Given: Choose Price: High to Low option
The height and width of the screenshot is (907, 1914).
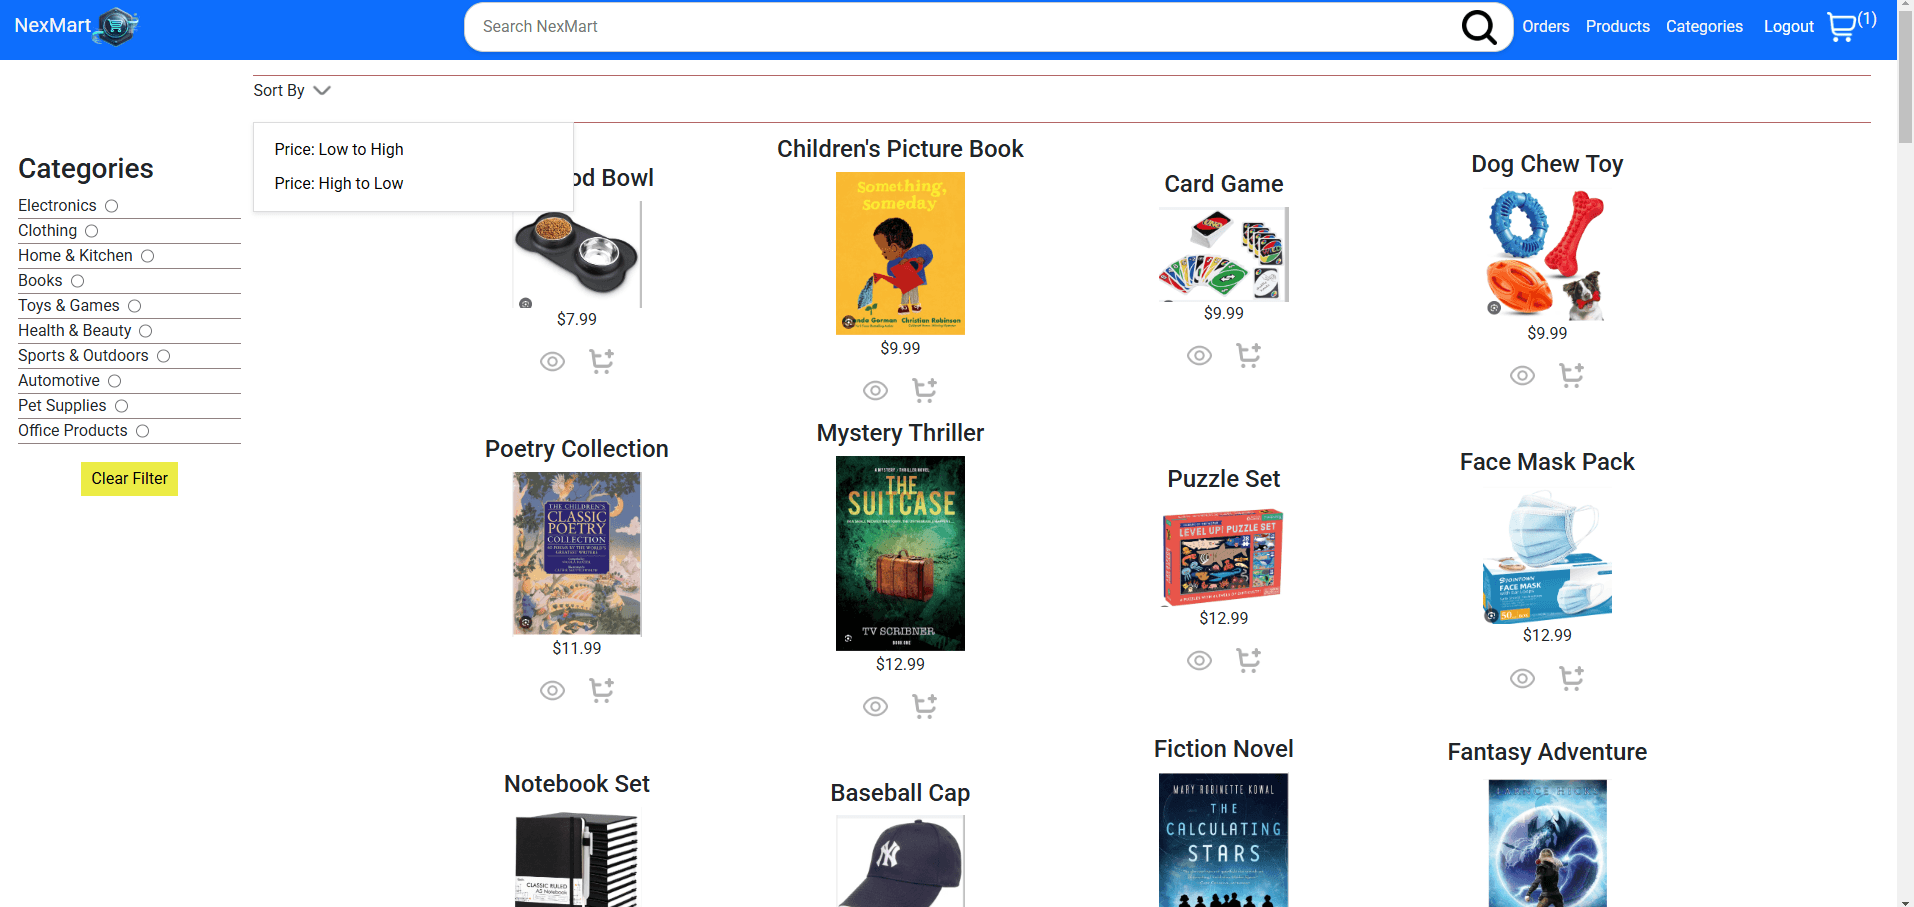Looking at the screenshot, I should pos(339,184).
